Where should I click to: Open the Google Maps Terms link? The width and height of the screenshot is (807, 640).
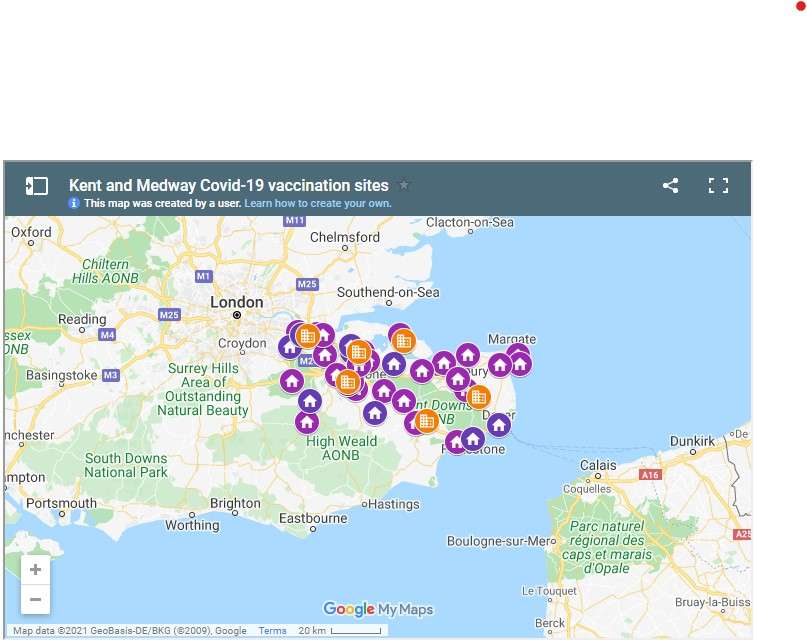pyautogui.click(x=272, y=630)
